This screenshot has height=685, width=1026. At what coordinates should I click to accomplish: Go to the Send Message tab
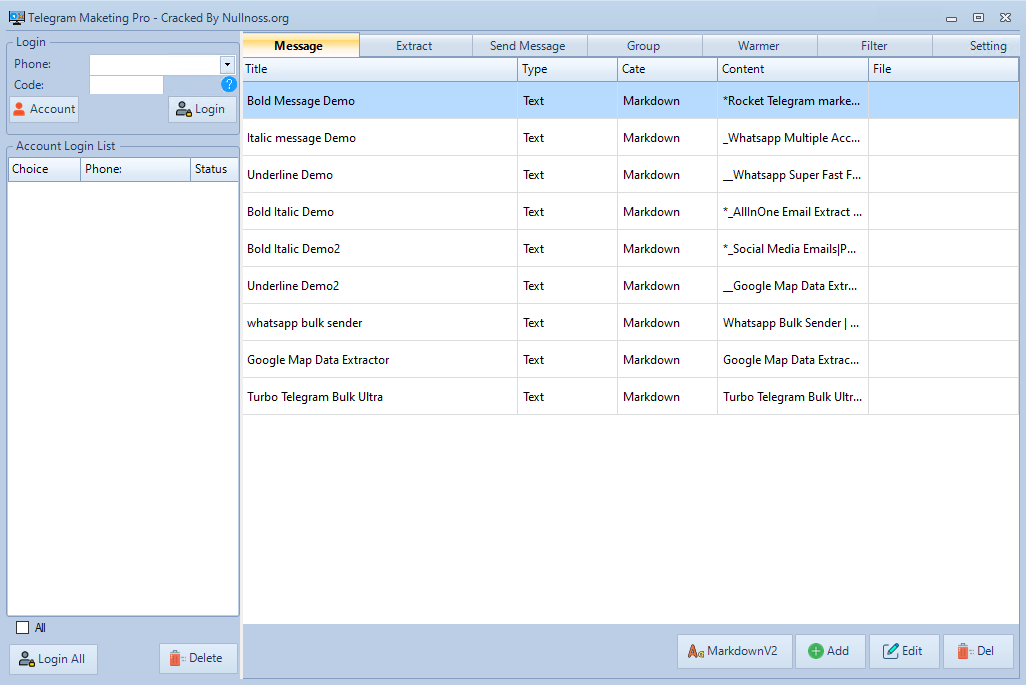(x=529, y=46)
